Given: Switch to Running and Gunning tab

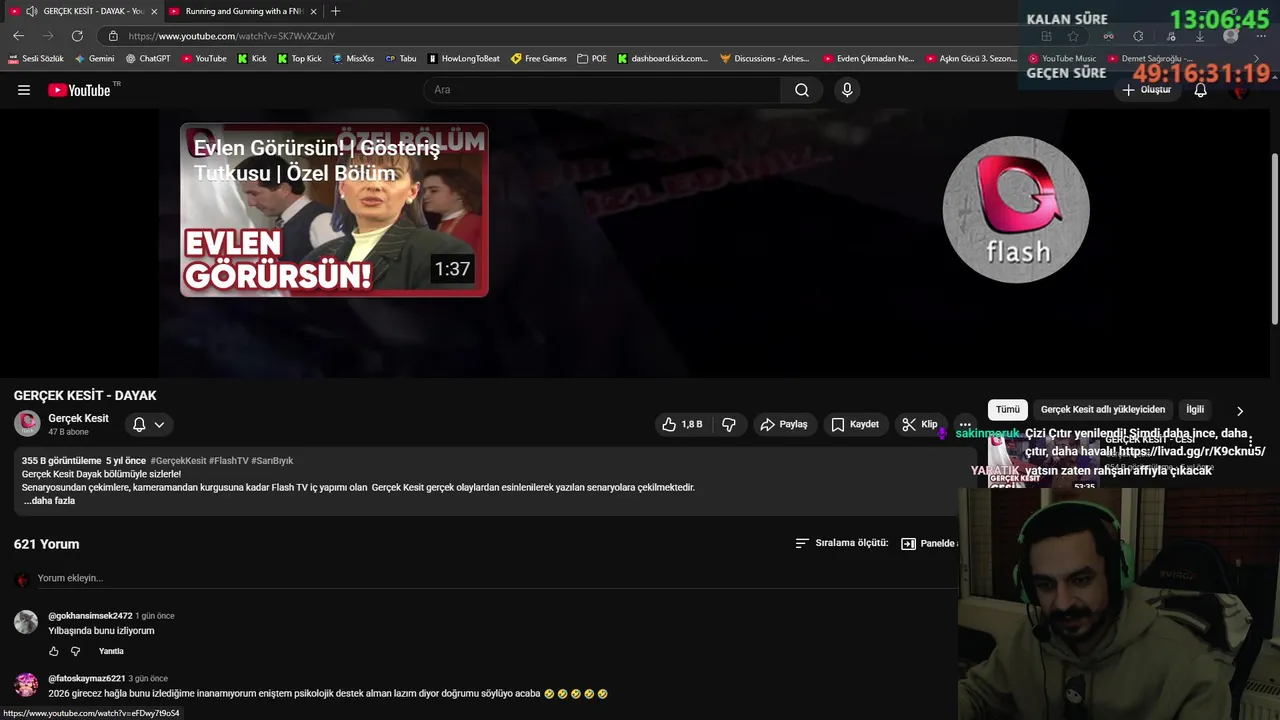Looking at the screenshot, I should pyautogui.click(x=243, y=11).
